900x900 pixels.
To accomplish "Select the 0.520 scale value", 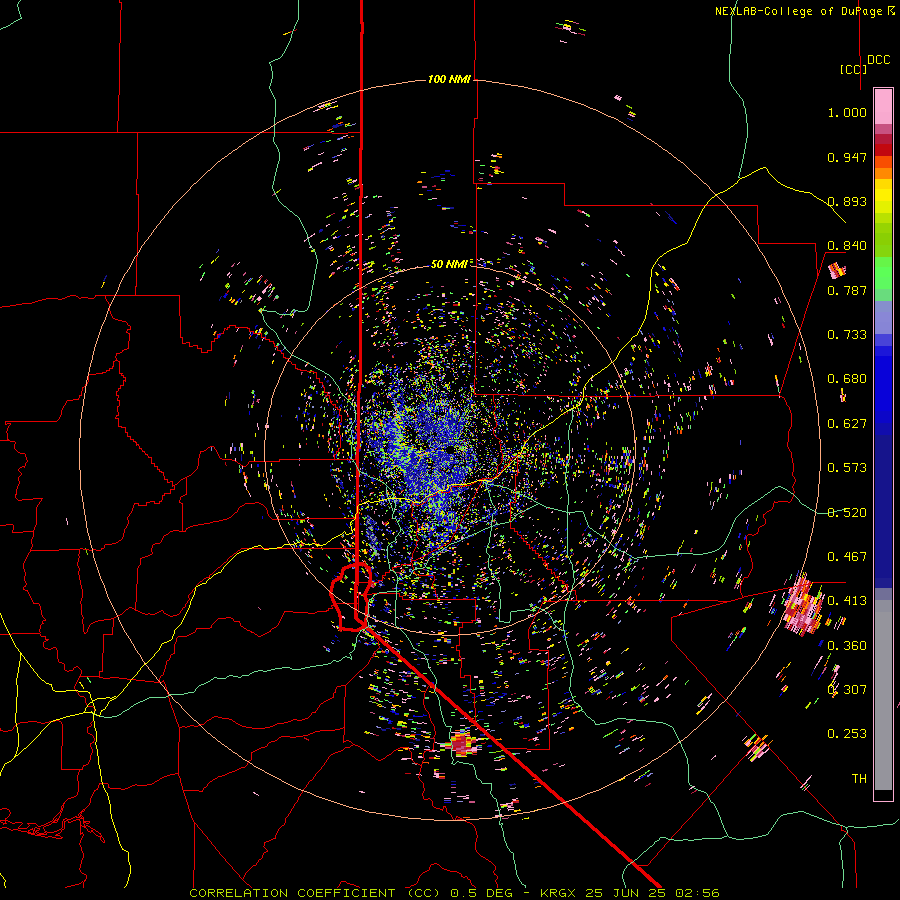I will [x=847, y=513].
